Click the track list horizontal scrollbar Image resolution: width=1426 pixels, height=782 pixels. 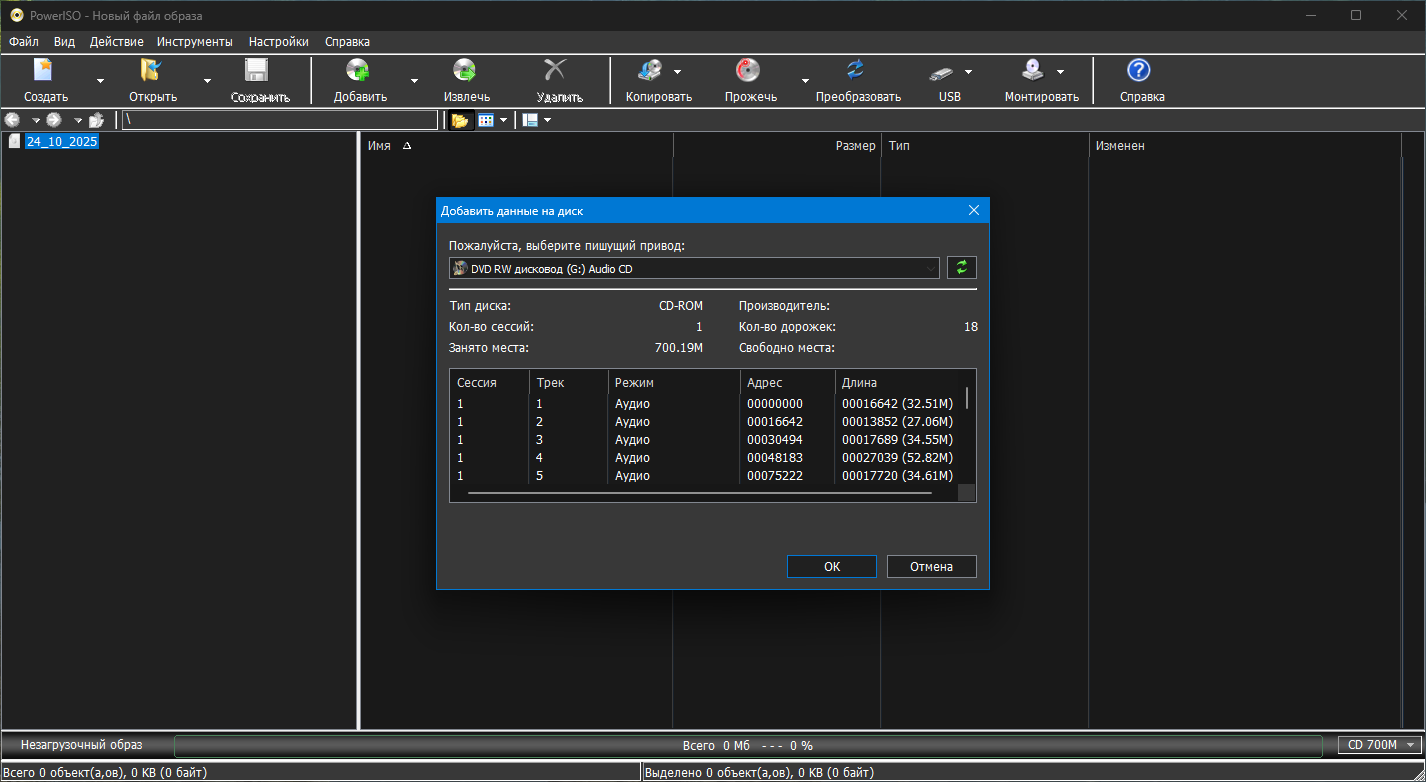pyautogui.click(x=700, y=492)
